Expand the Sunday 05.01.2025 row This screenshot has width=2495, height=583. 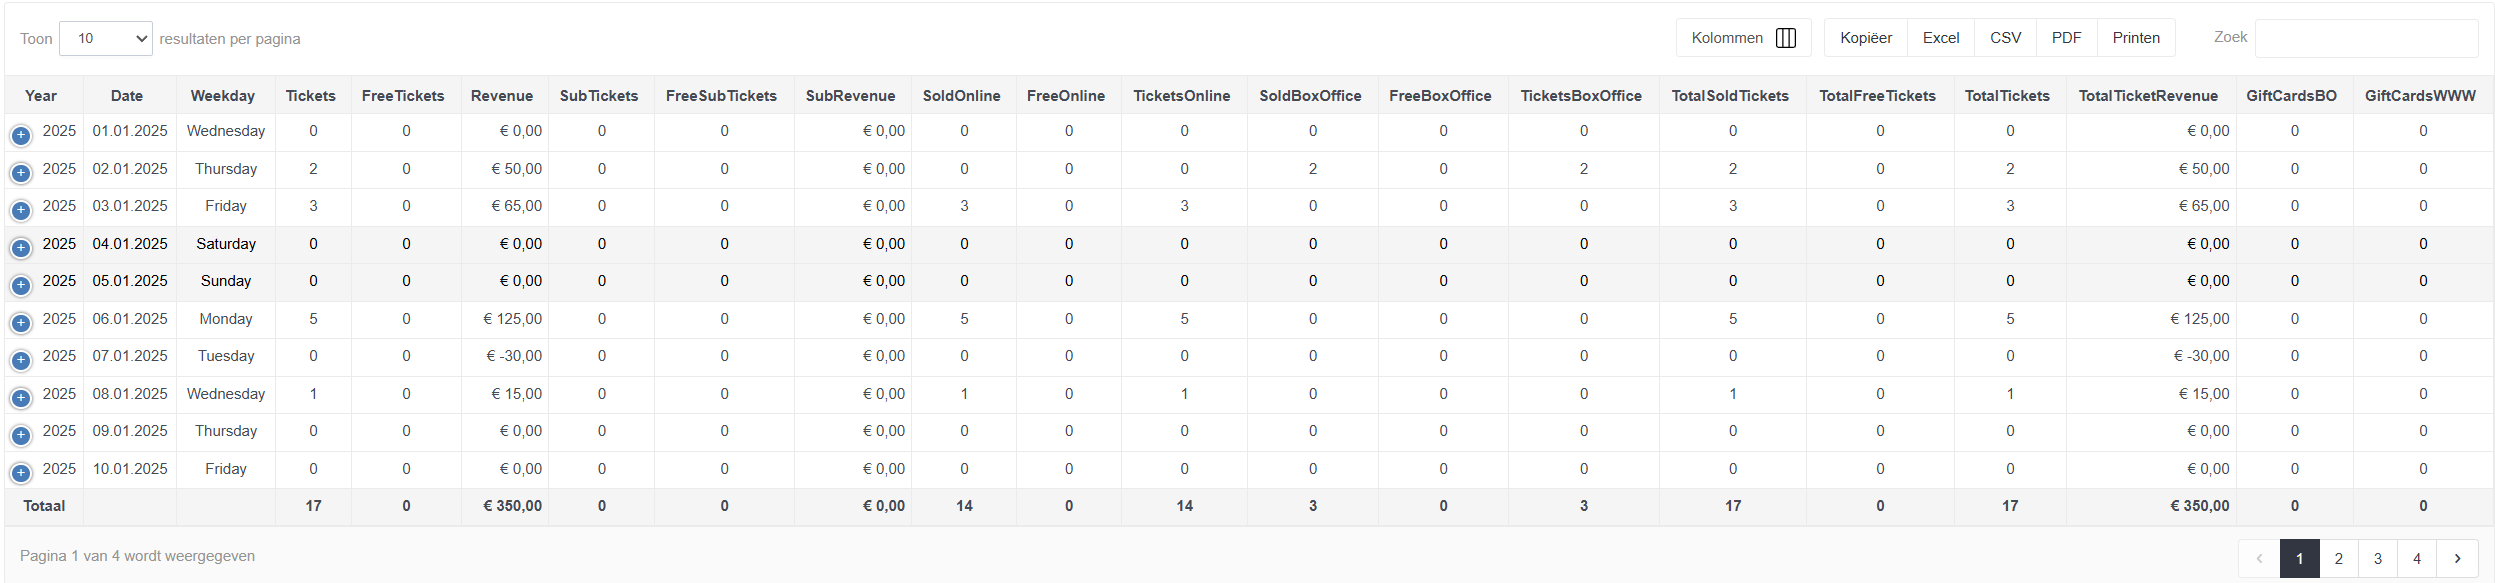click(x=21, y=285)
